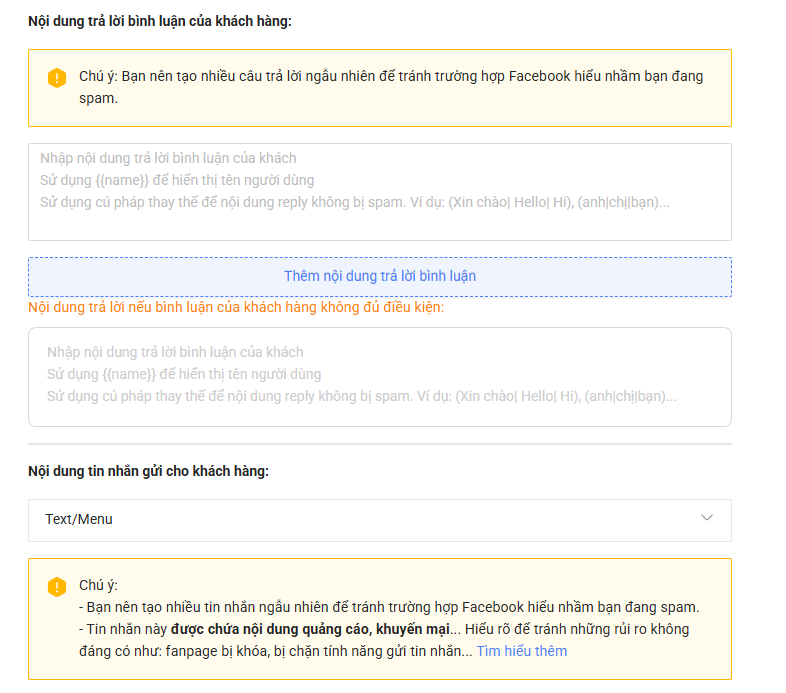Click the "Chú ý:" label in bottom notice

[98, 585]
